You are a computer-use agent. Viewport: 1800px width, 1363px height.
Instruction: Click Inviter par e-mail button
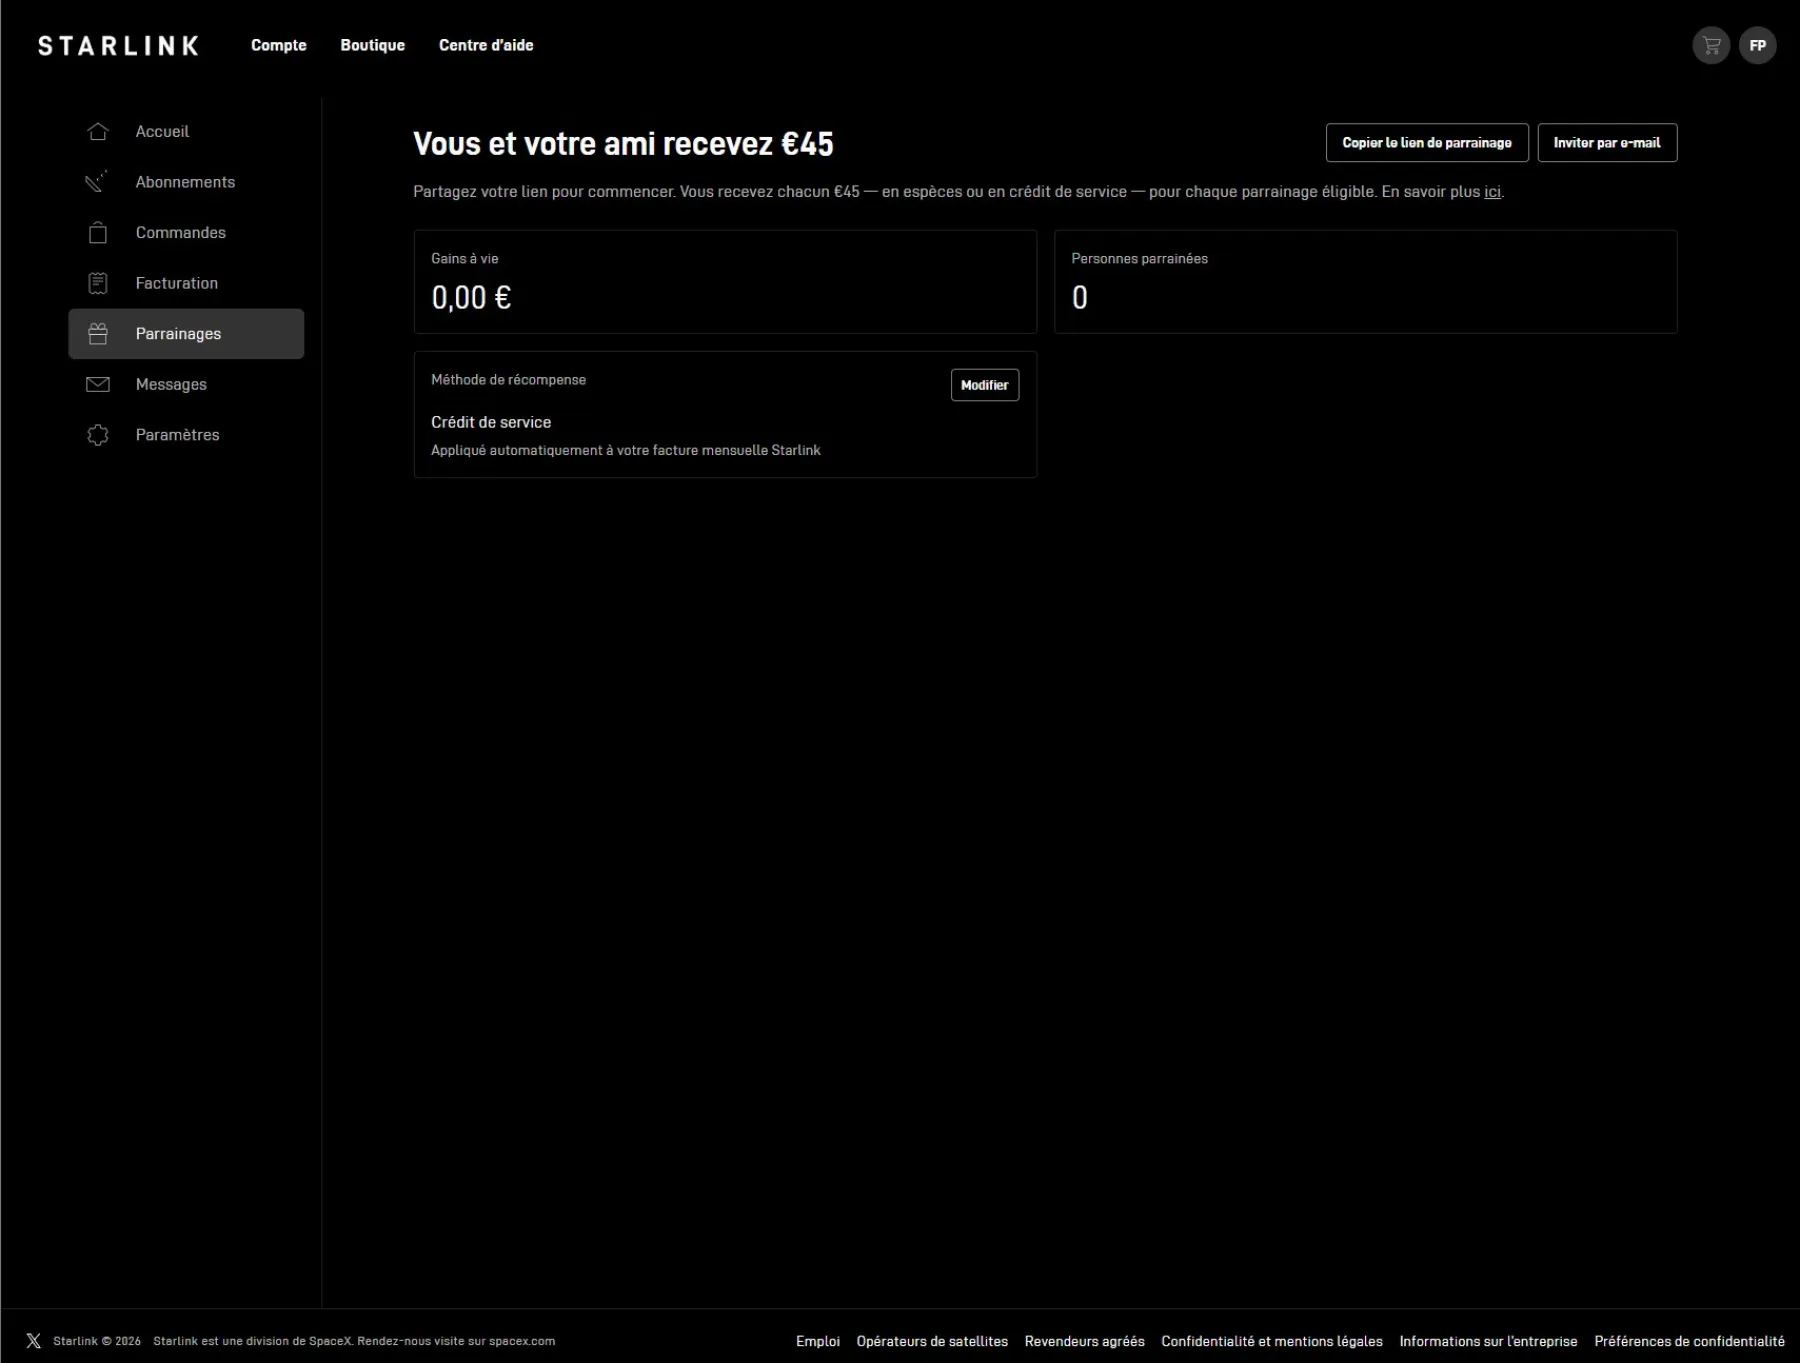(1607, 143)
